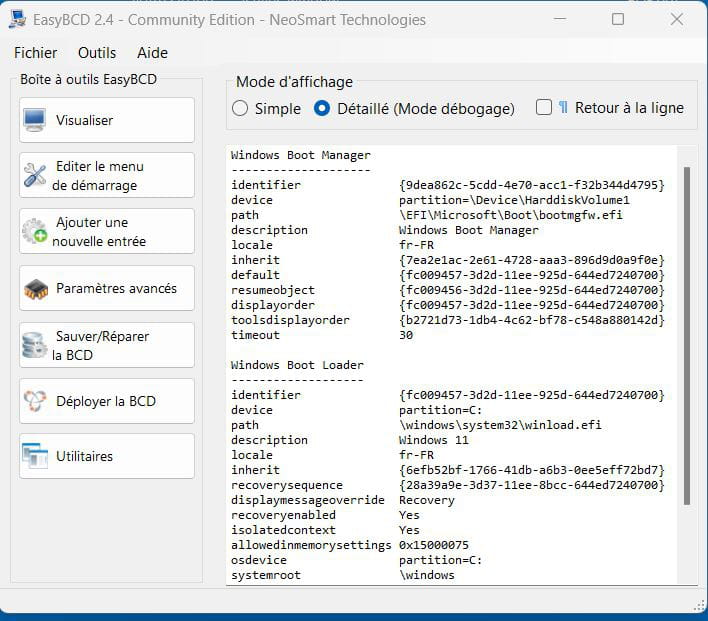Enable the Retour à la ligne checkbox
Viewport: 708px width, 621px height.
(x=544, y=107)
